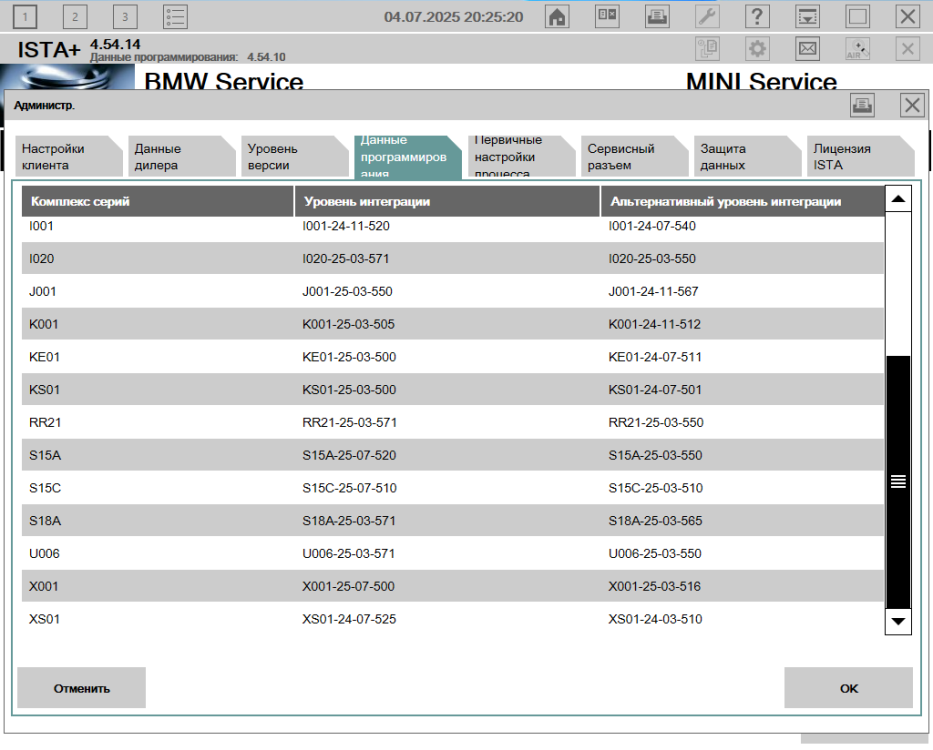The image size is (933, 750).
Task: Open the question mark help icon
Action: tap(758, 16)
